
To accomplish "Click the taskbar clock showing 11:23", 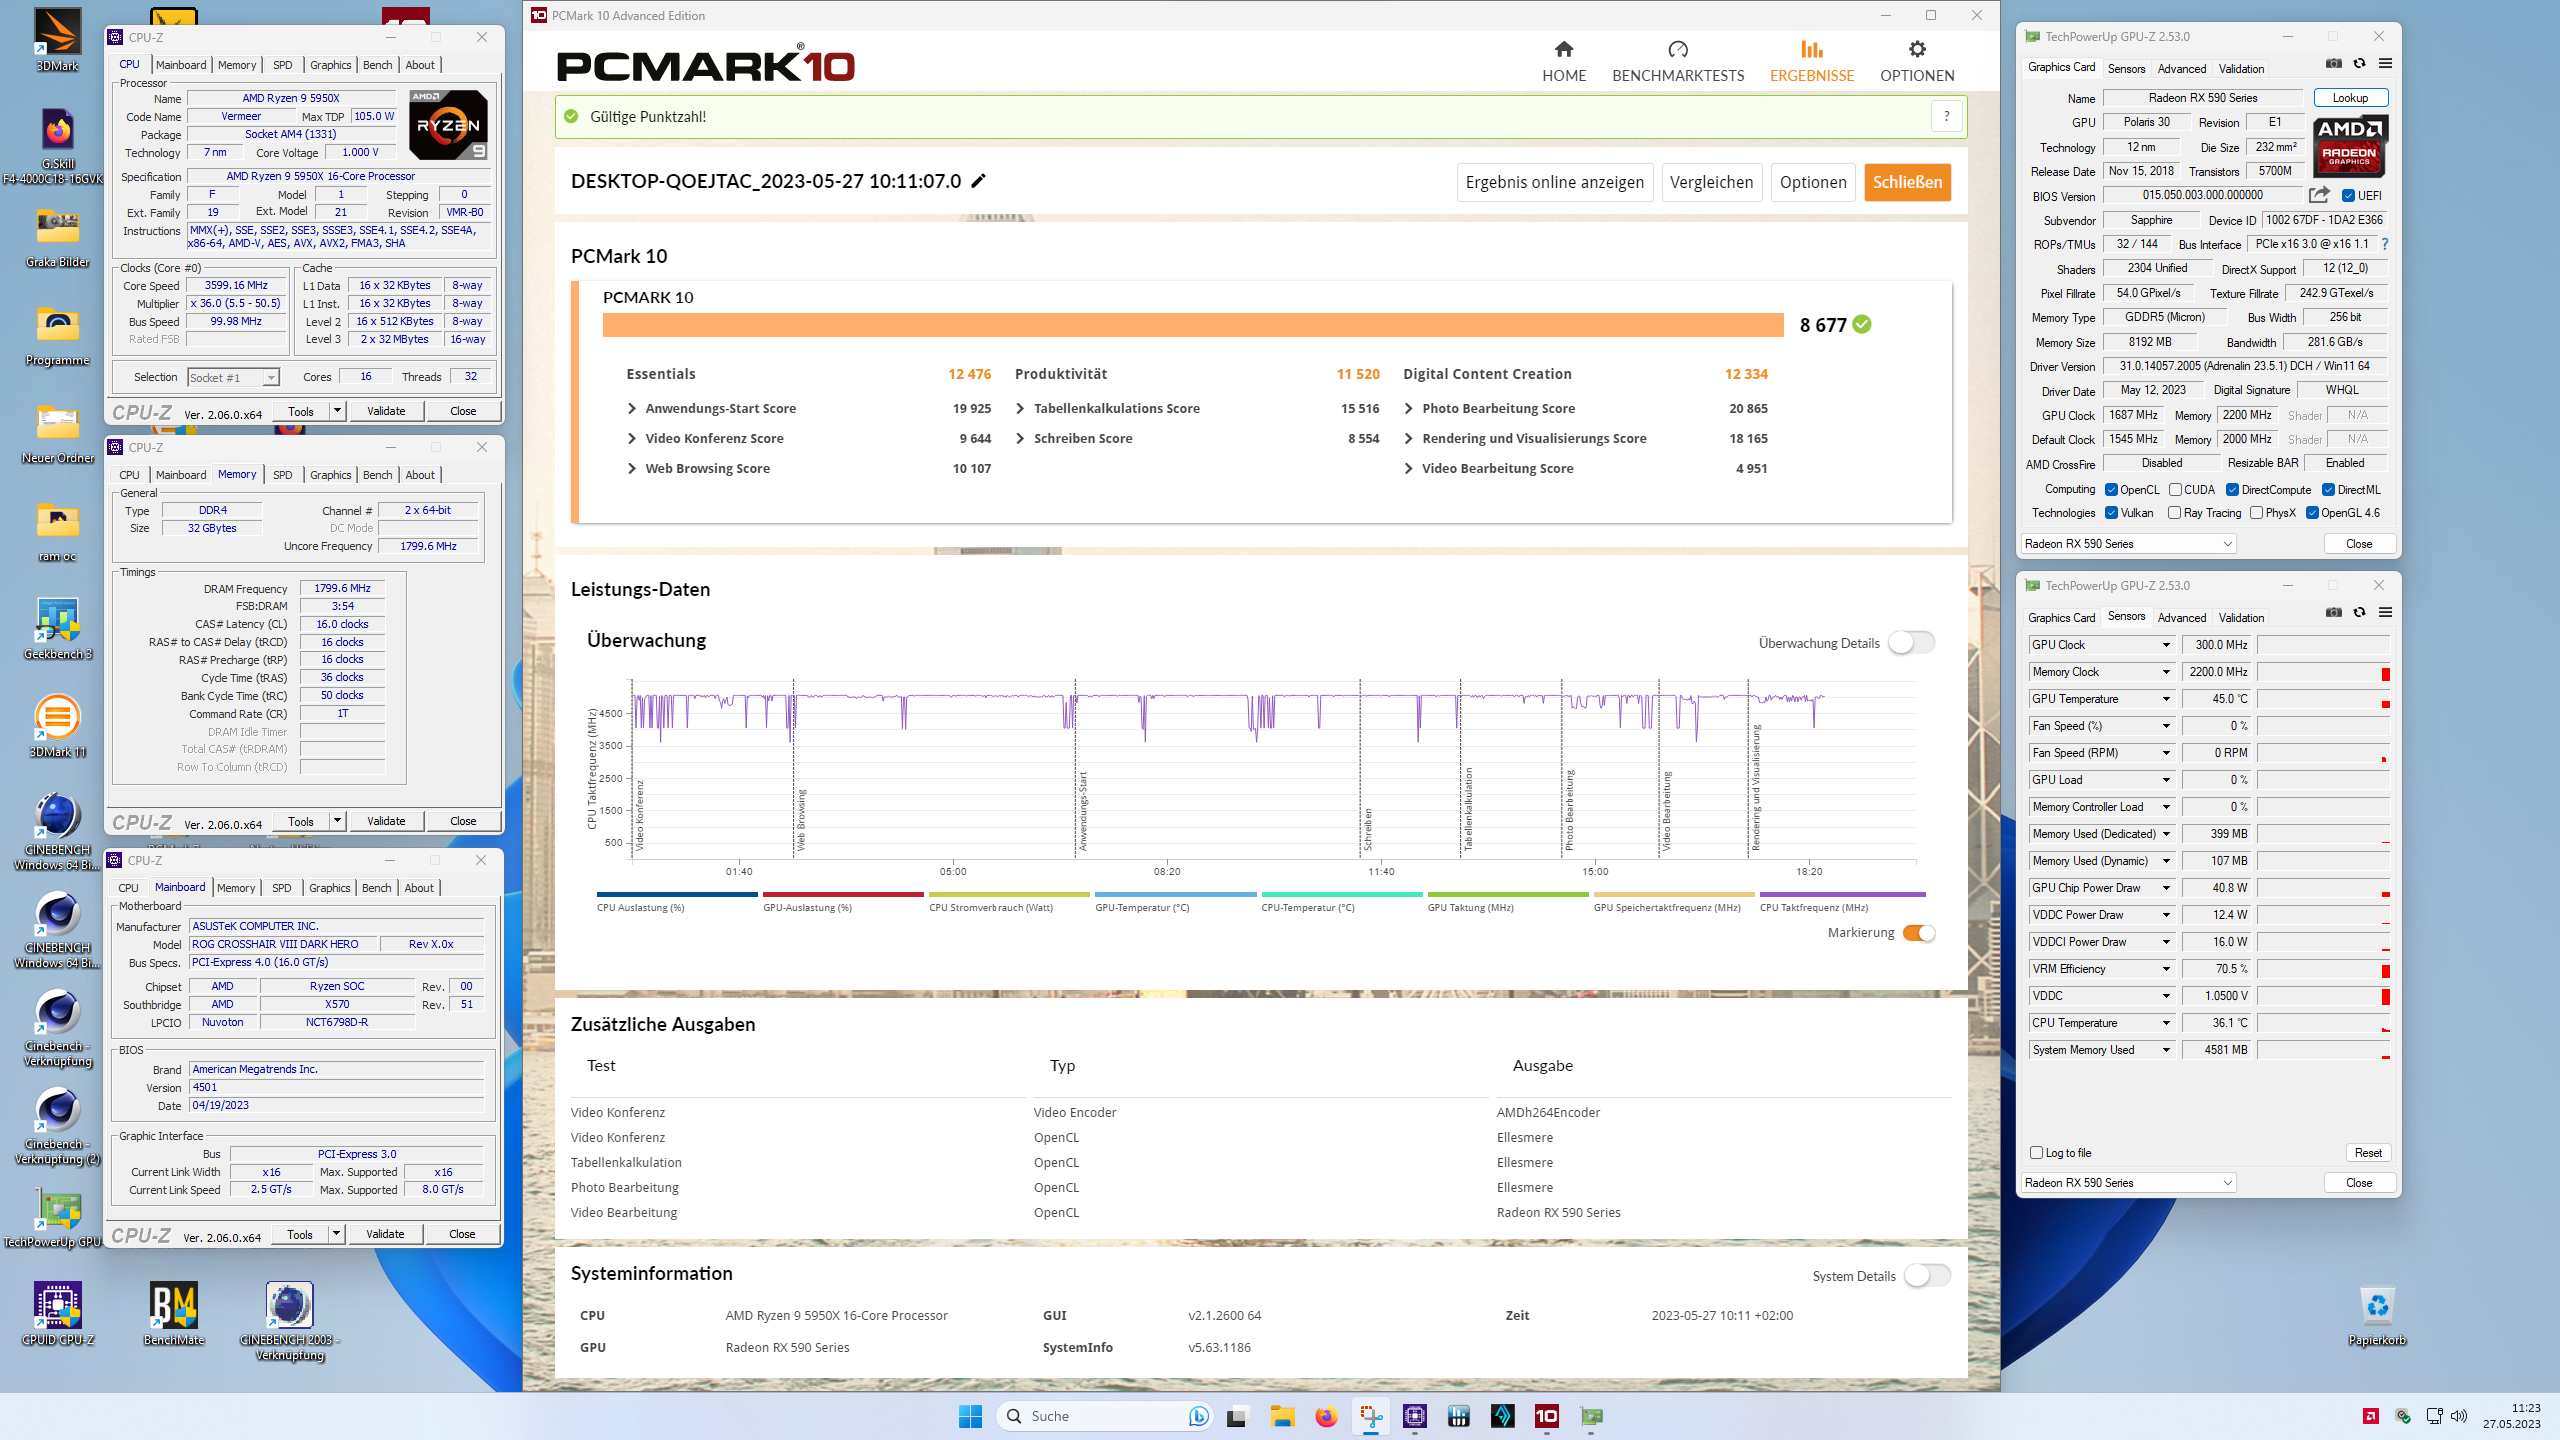I will pyautogui.click(x=2511, y=1416).
